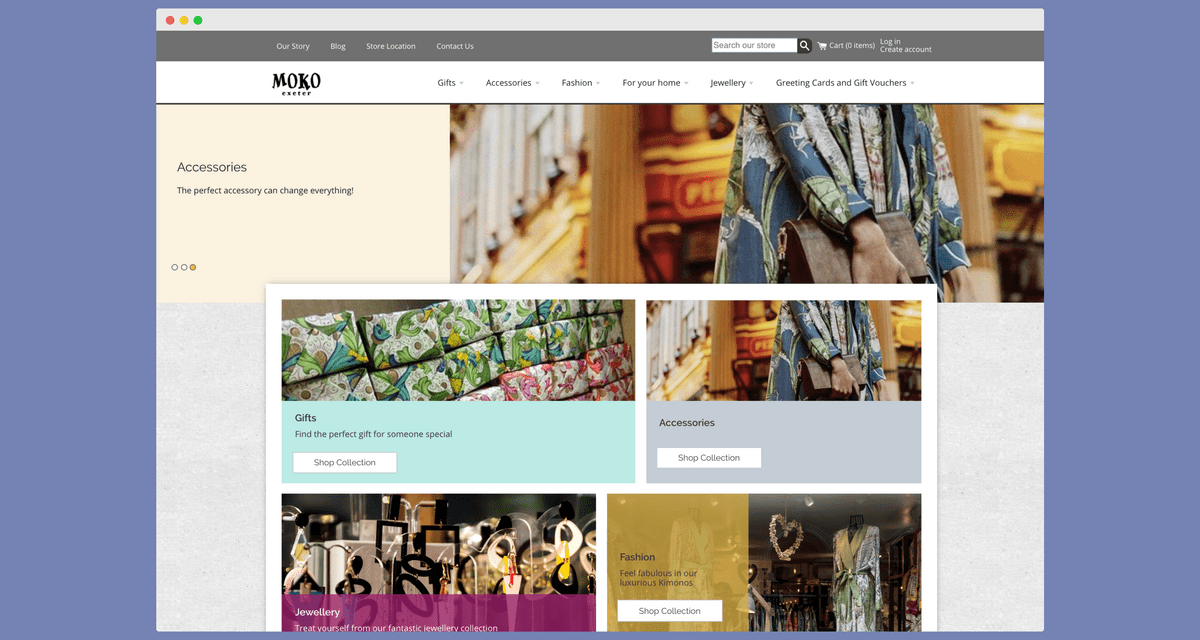Open the Blog link
The height and width of the screenshot is (640, 1200).
[338, 46]
